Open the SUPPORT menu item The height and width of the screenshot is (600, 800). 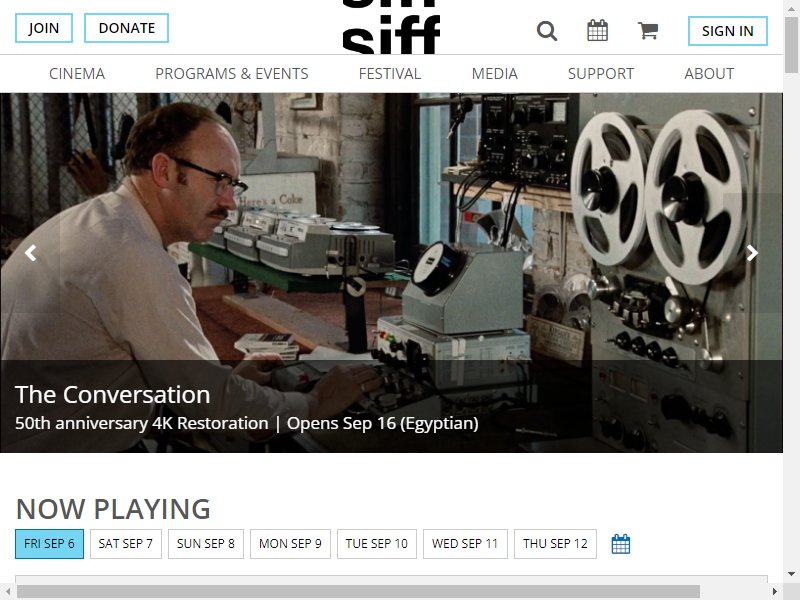point(601,74)
